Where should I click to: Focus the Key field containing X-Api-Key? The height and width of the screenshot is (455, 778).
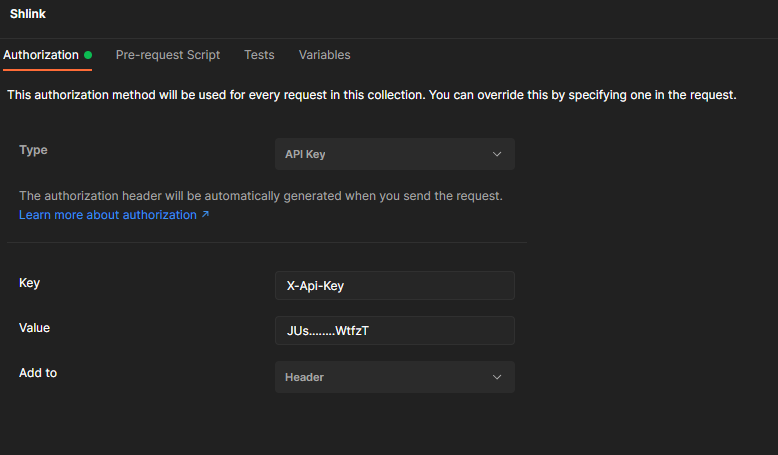pyautogui.click(x=394, y=285)
